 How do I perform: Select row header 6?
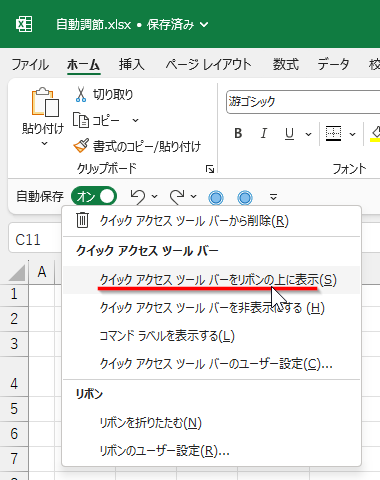click(x=14, y=434)
